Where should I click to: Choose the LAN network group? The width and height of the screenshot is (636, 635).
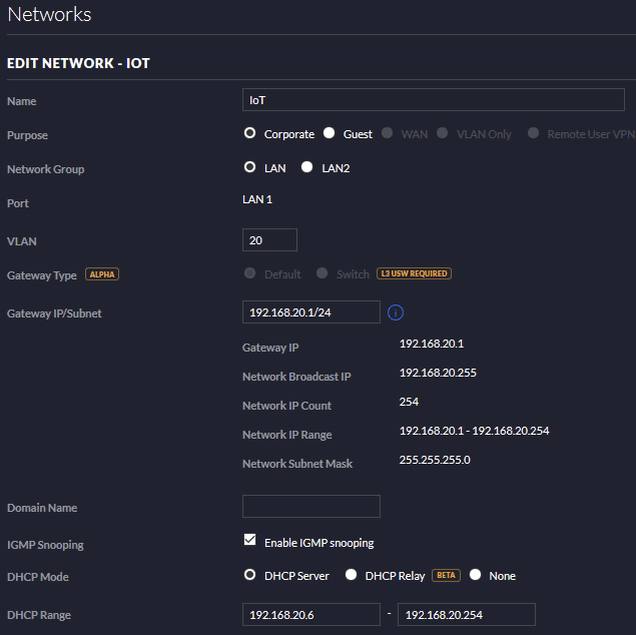(x=250, y=168)
